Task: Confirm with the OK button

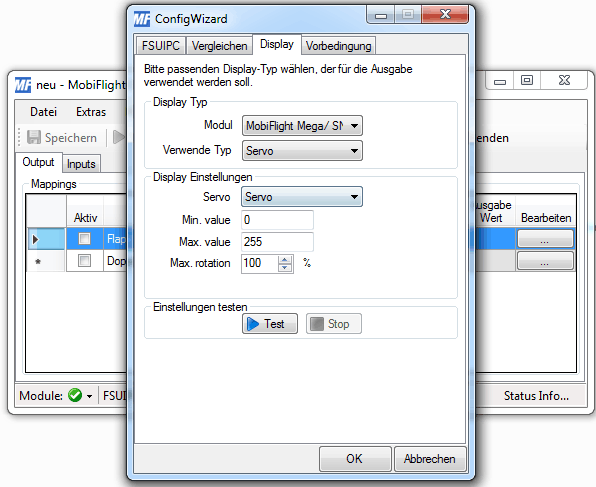Action: point(355,459)
